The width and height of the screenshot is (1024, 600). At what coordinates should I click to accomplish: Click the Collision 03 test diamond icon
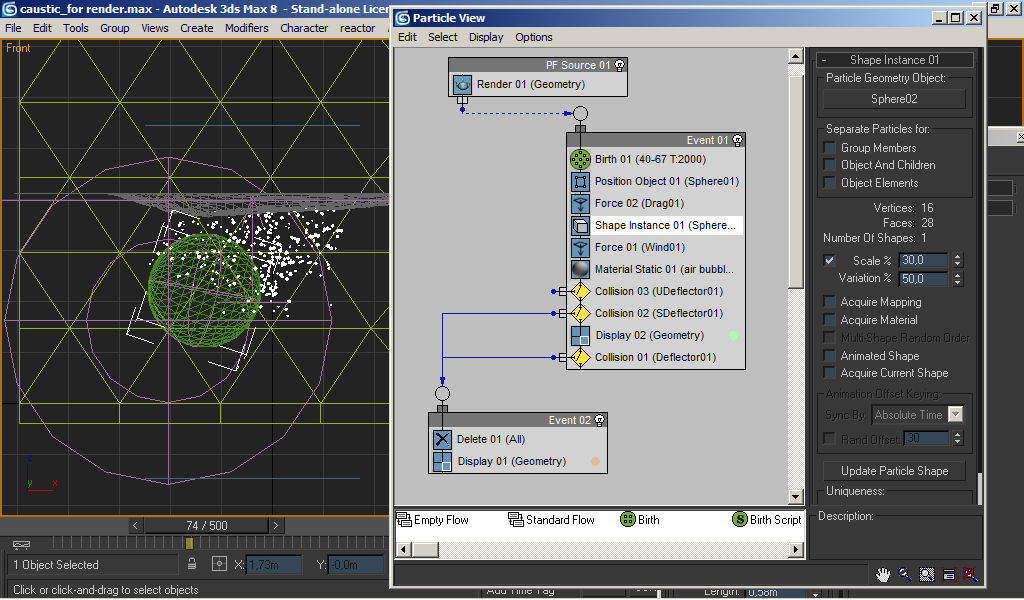[580, 291]
